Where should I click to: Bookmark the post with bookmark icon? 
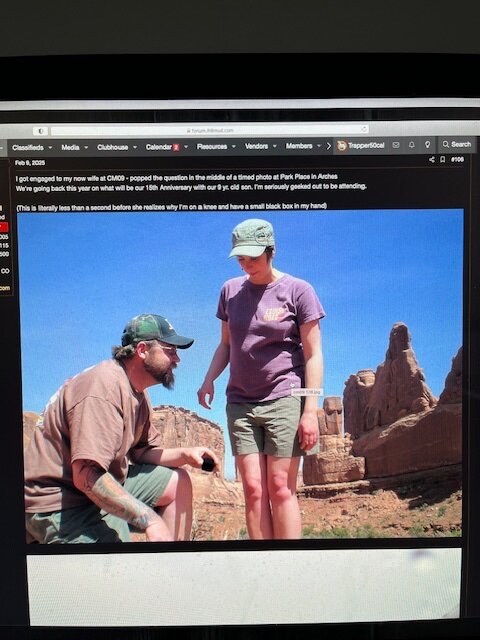coord(442,160)
